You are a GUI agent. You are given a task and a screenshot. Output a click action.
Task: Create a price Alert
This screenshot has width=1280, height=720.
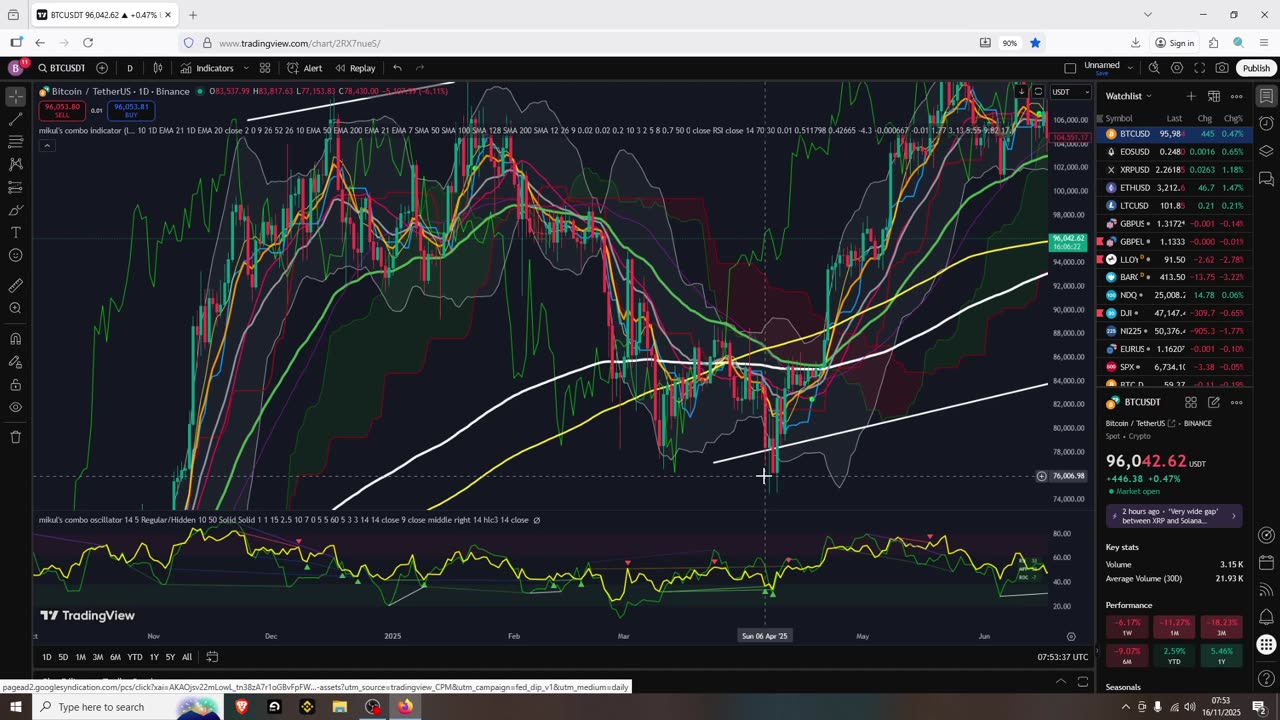click(304, 68)
